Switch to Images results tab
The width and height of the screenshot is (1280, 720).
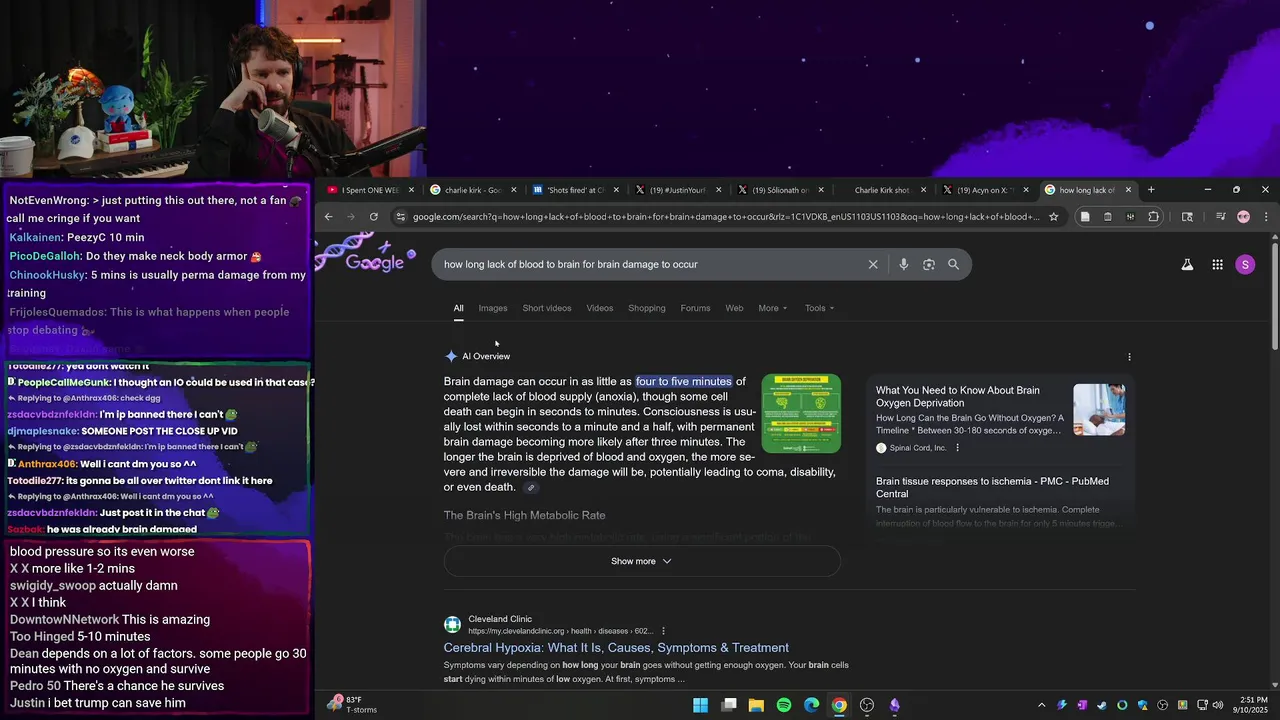(493, 308)
